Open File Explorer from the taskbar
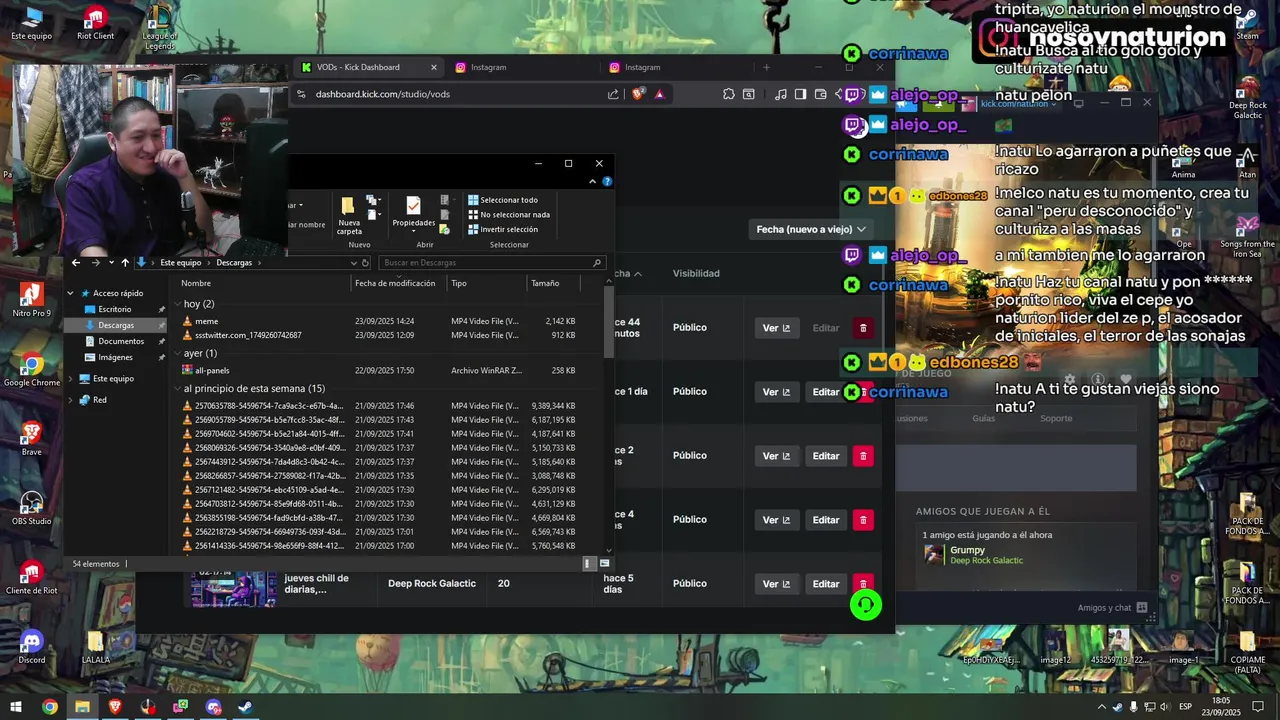Image resolution: width=1280 pixels, height=720 pixels. (82, 707)
